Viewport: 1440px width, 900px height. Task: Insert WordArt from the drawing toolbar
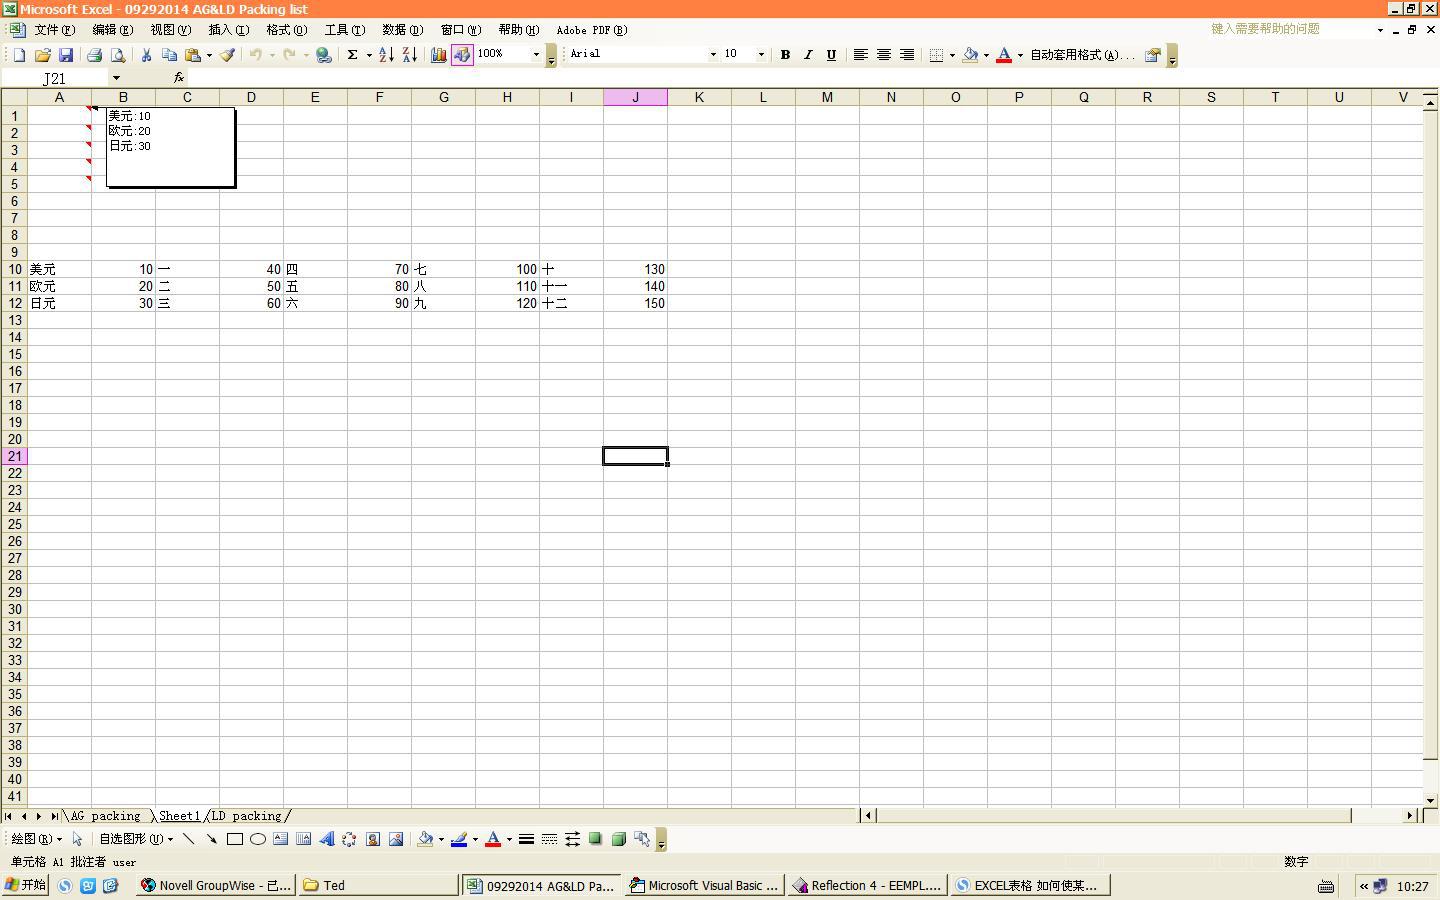326,839
